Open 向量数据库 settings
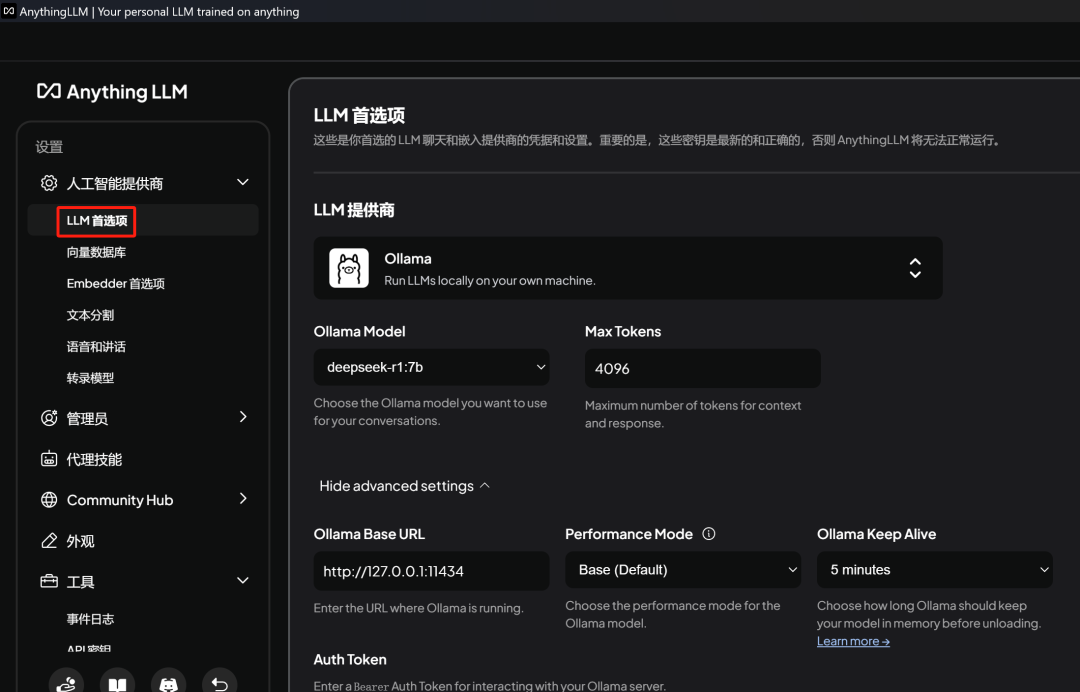This screenshot has height=692, width=1080. tap(96, 252)
